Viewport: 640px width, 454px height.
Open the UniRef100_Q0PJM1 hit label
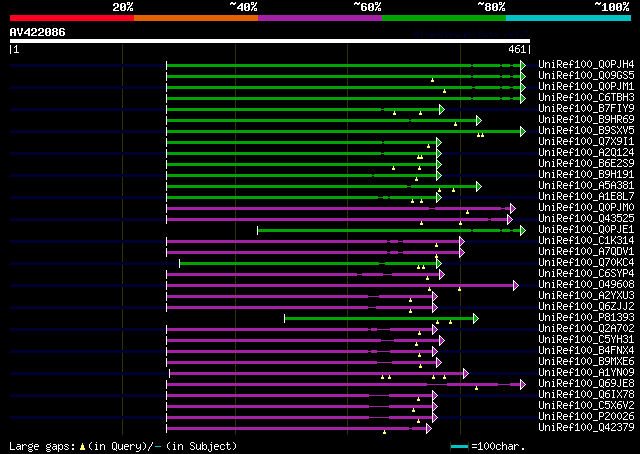coord(586,87)
